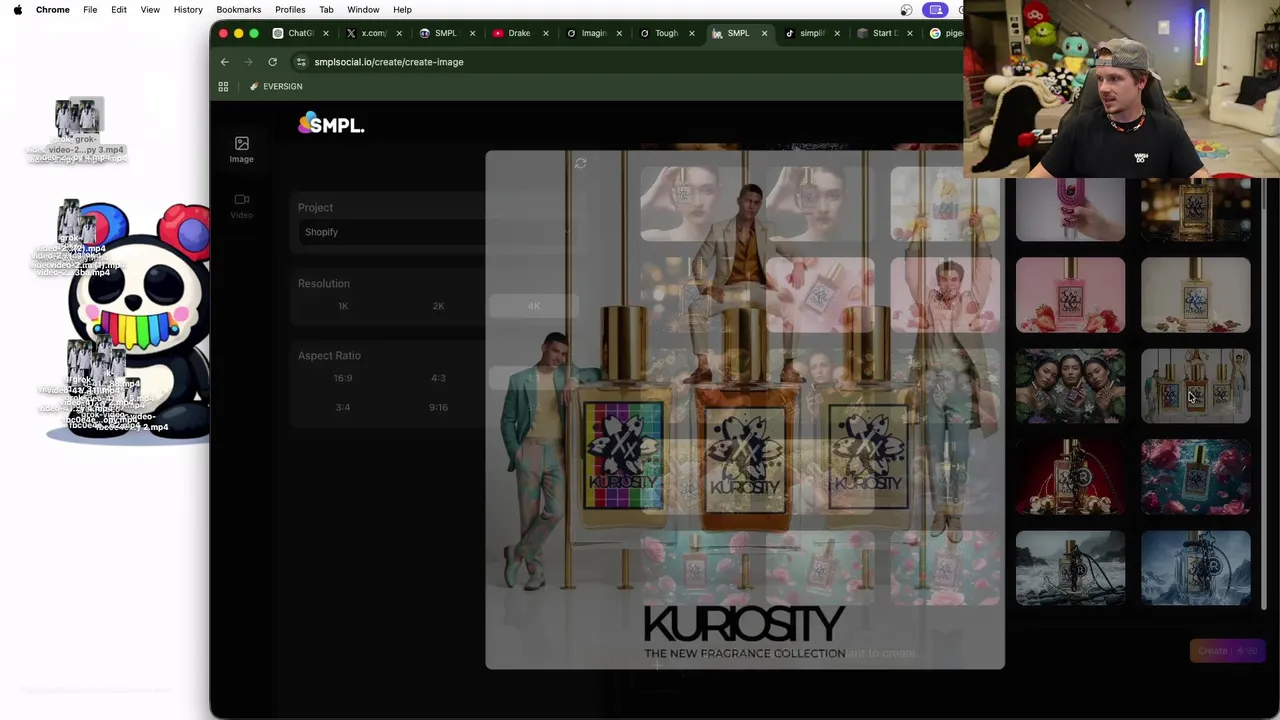Open blue icy perfume bottle thumbnail
This screenshot has width=1280, height=720.
1196,568
